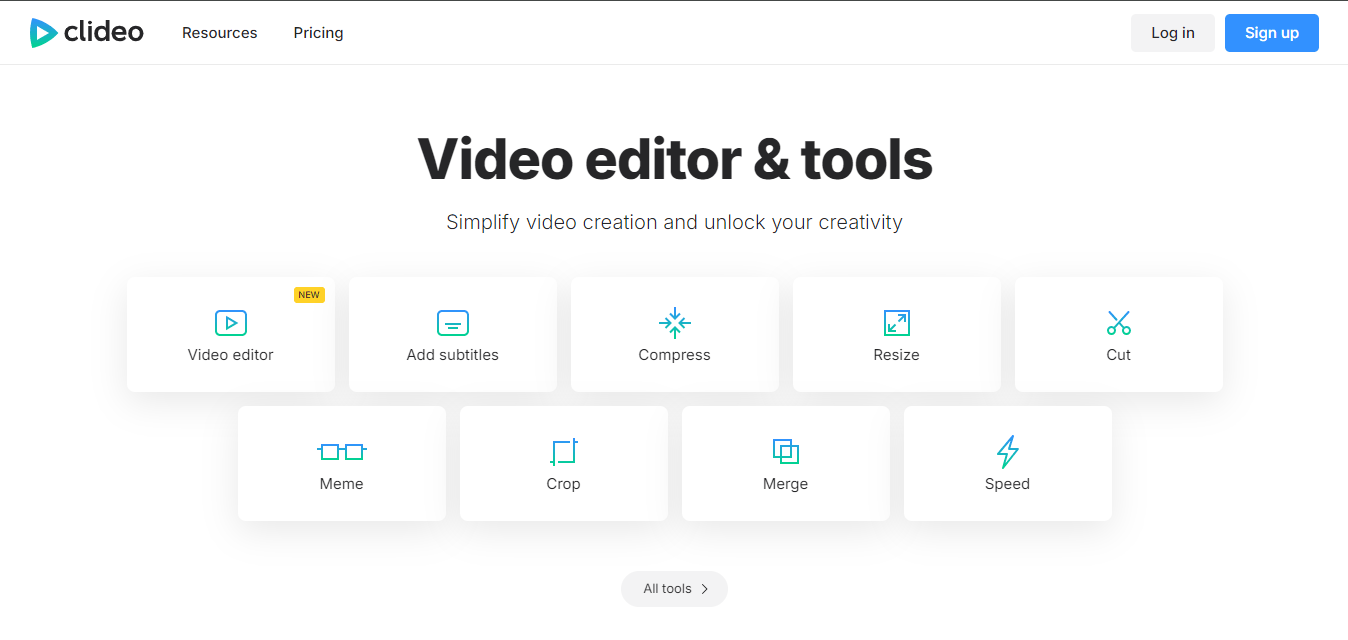Select the Cut scissors icon
This screenshot has width=1348, height=640.
[x=1119, y=323]
